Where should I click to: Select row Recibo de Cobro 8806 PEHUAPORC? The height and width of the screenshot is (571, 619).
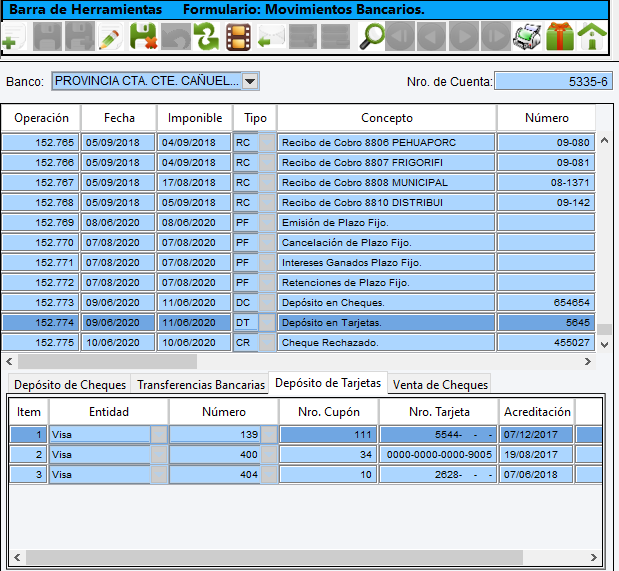(x=386, y=143)
